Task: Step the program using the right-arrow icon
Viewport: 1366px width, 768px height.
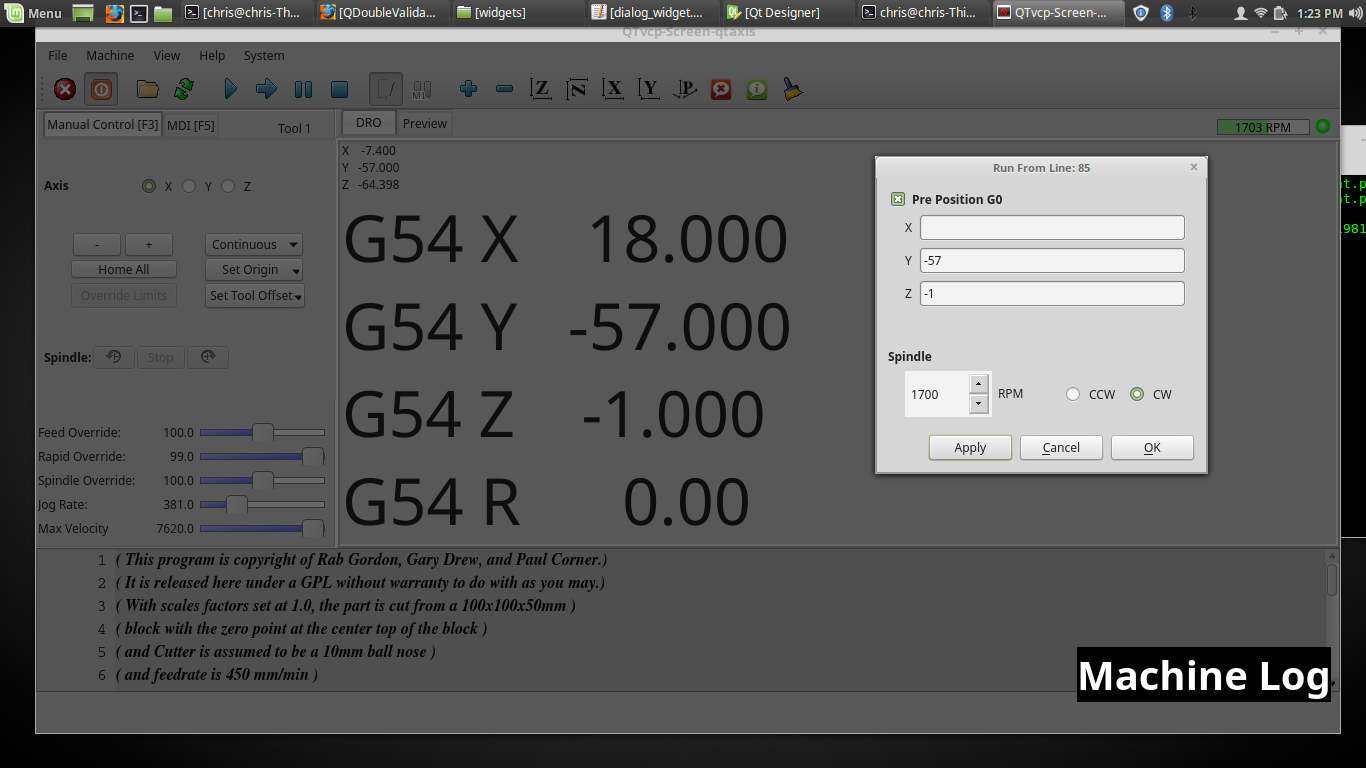Action: pos(266,89)
